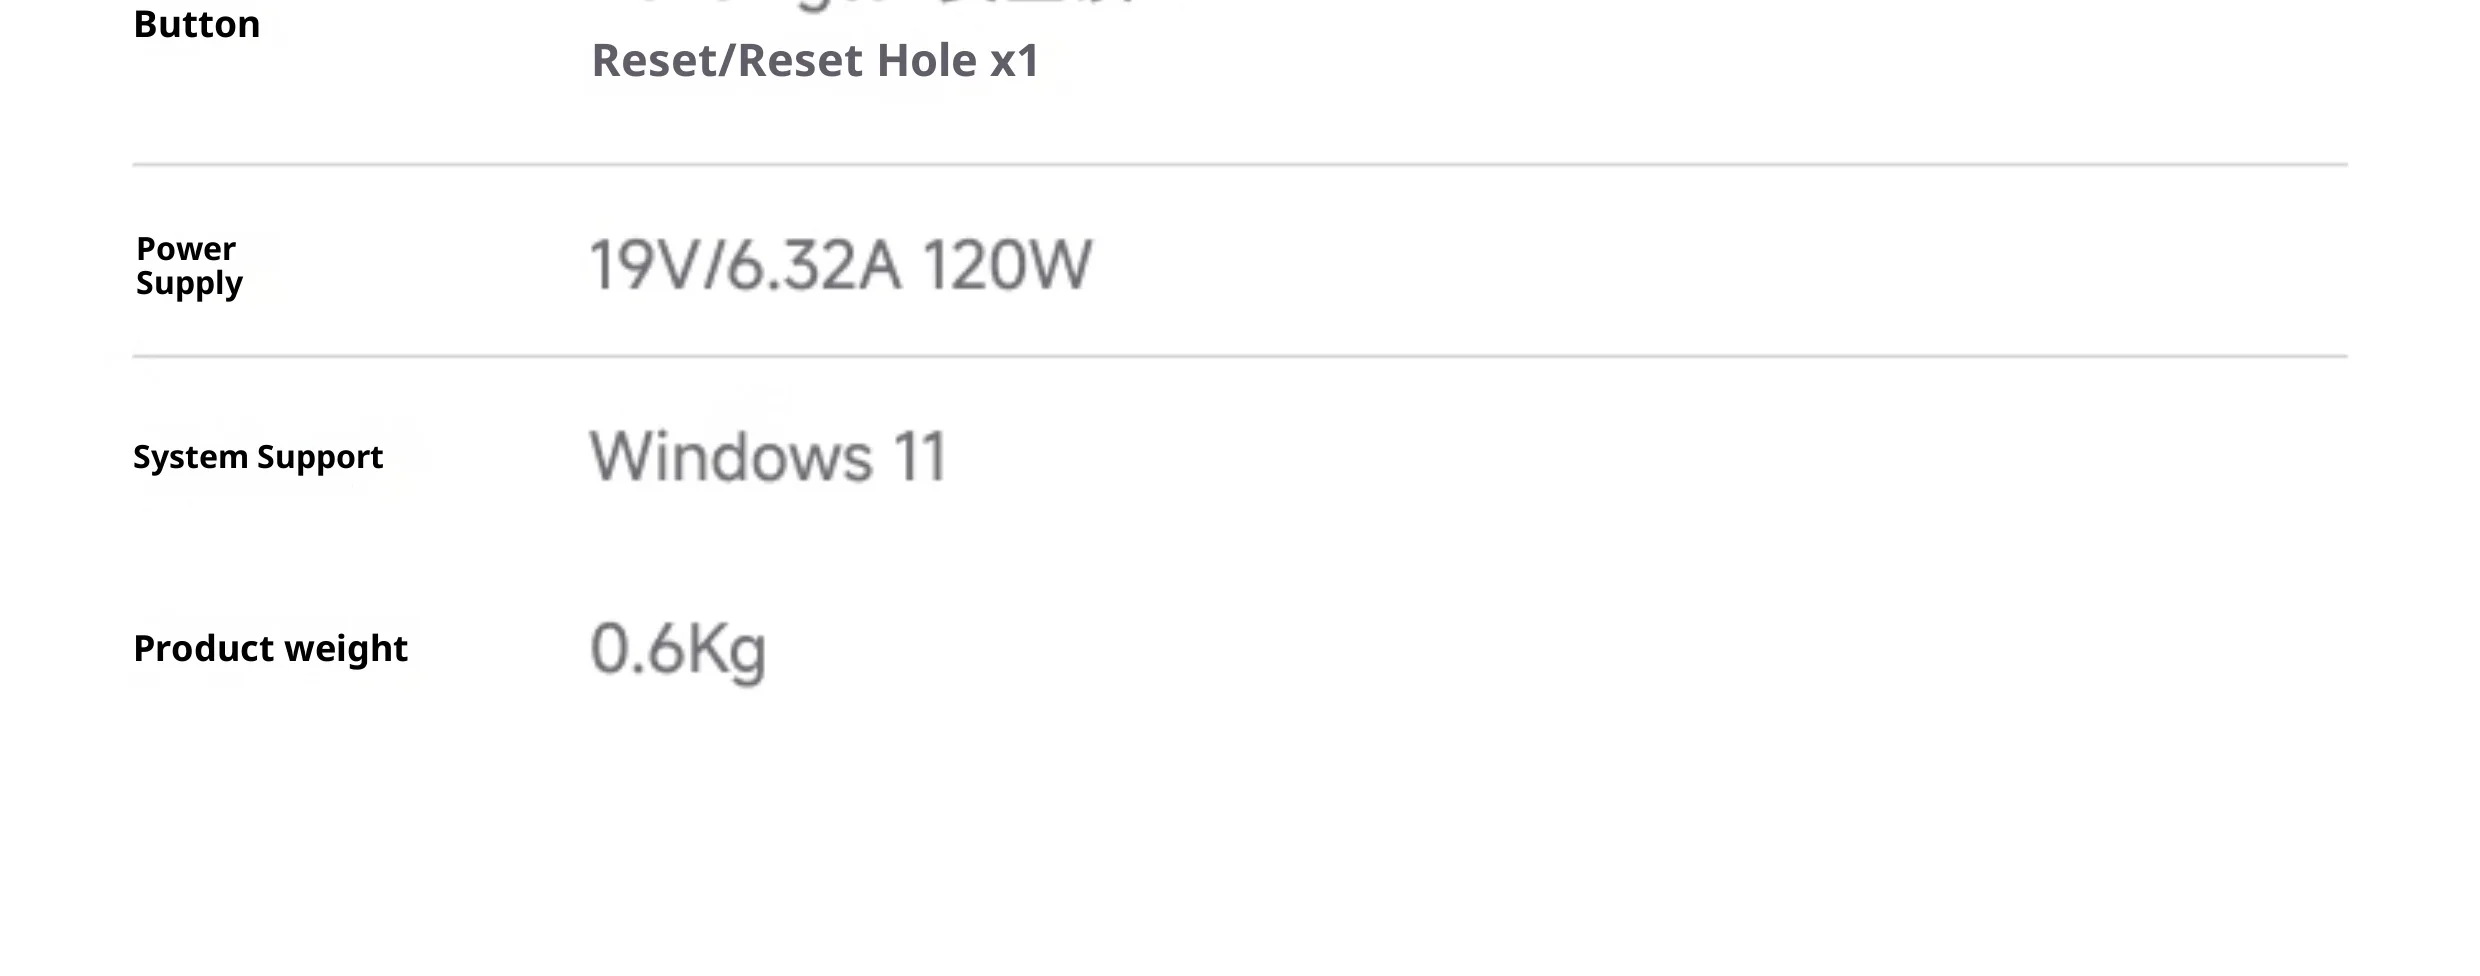Click the divider line above Power Supply
This screenshot has height=976, width=2480.
[x=1240, y=164]
